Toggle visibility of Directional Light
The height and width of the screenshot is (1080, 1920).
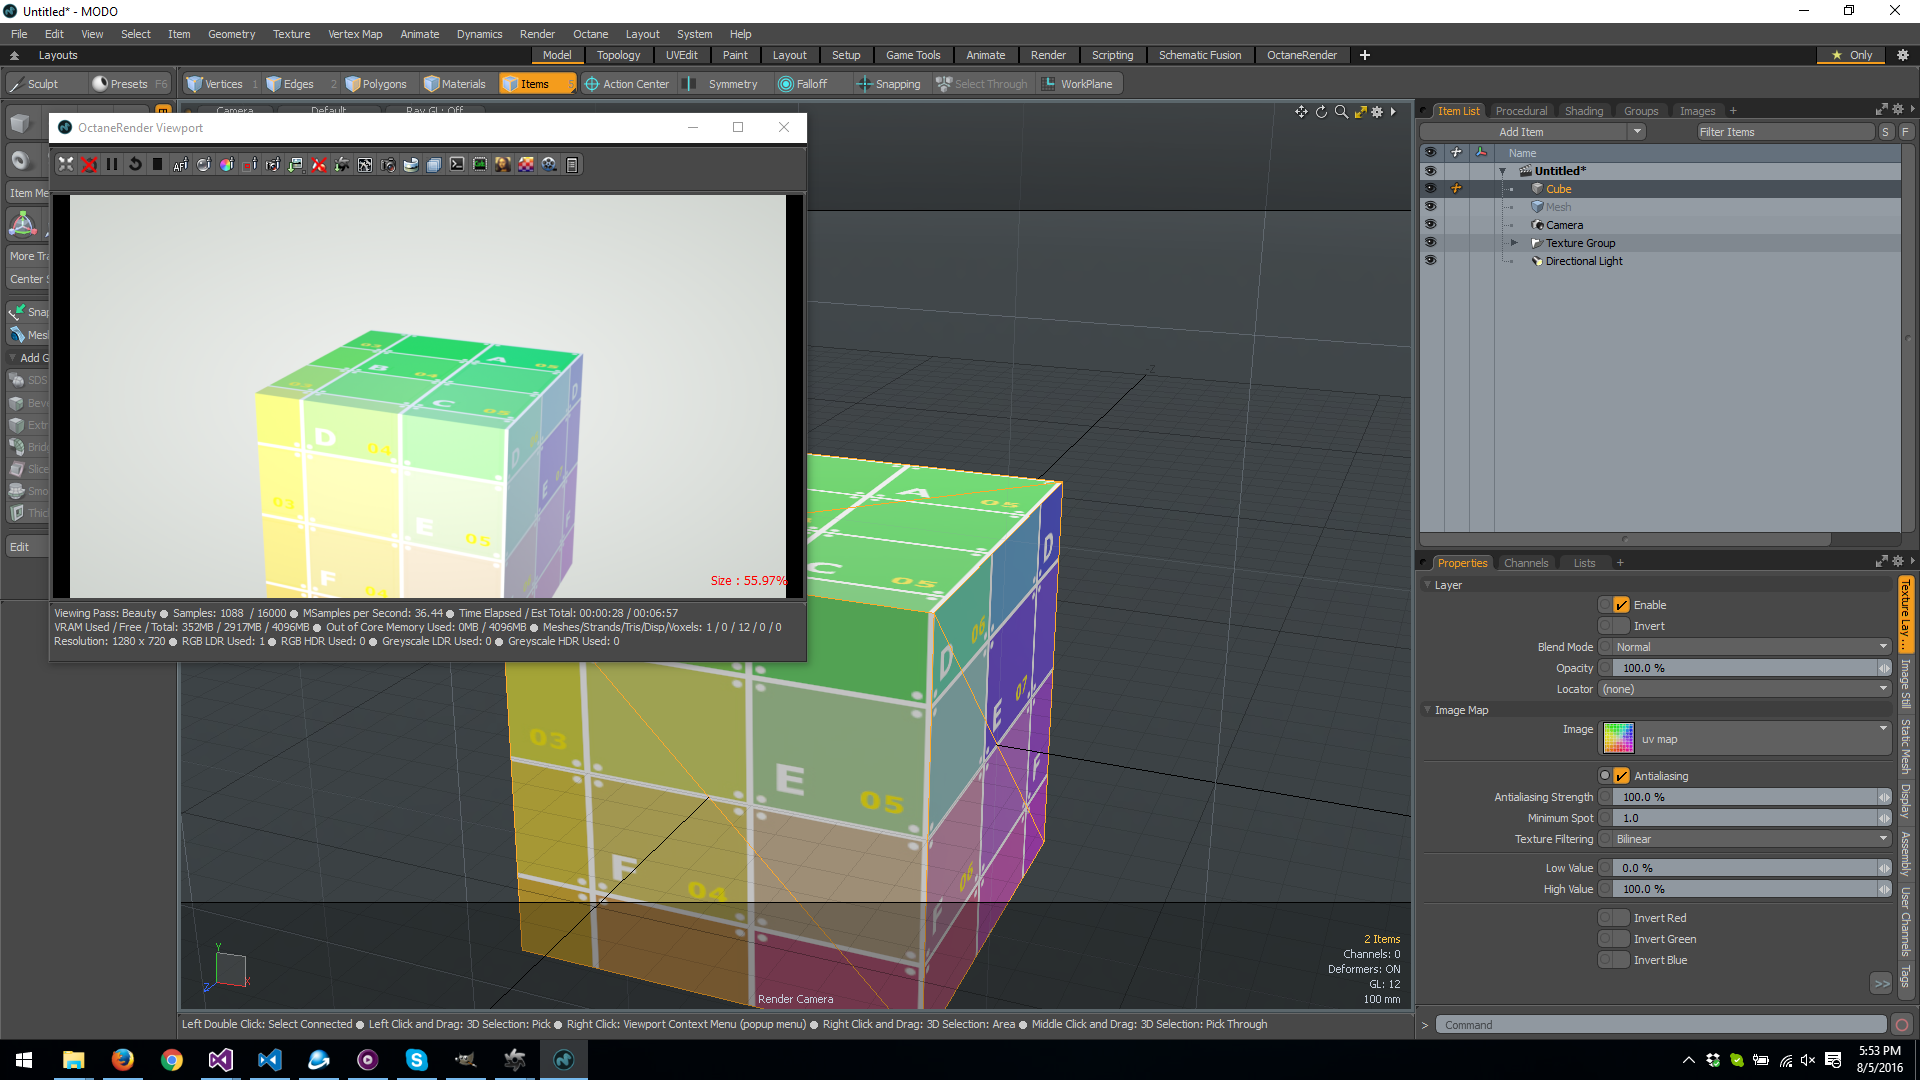[x=1430, y=261]
